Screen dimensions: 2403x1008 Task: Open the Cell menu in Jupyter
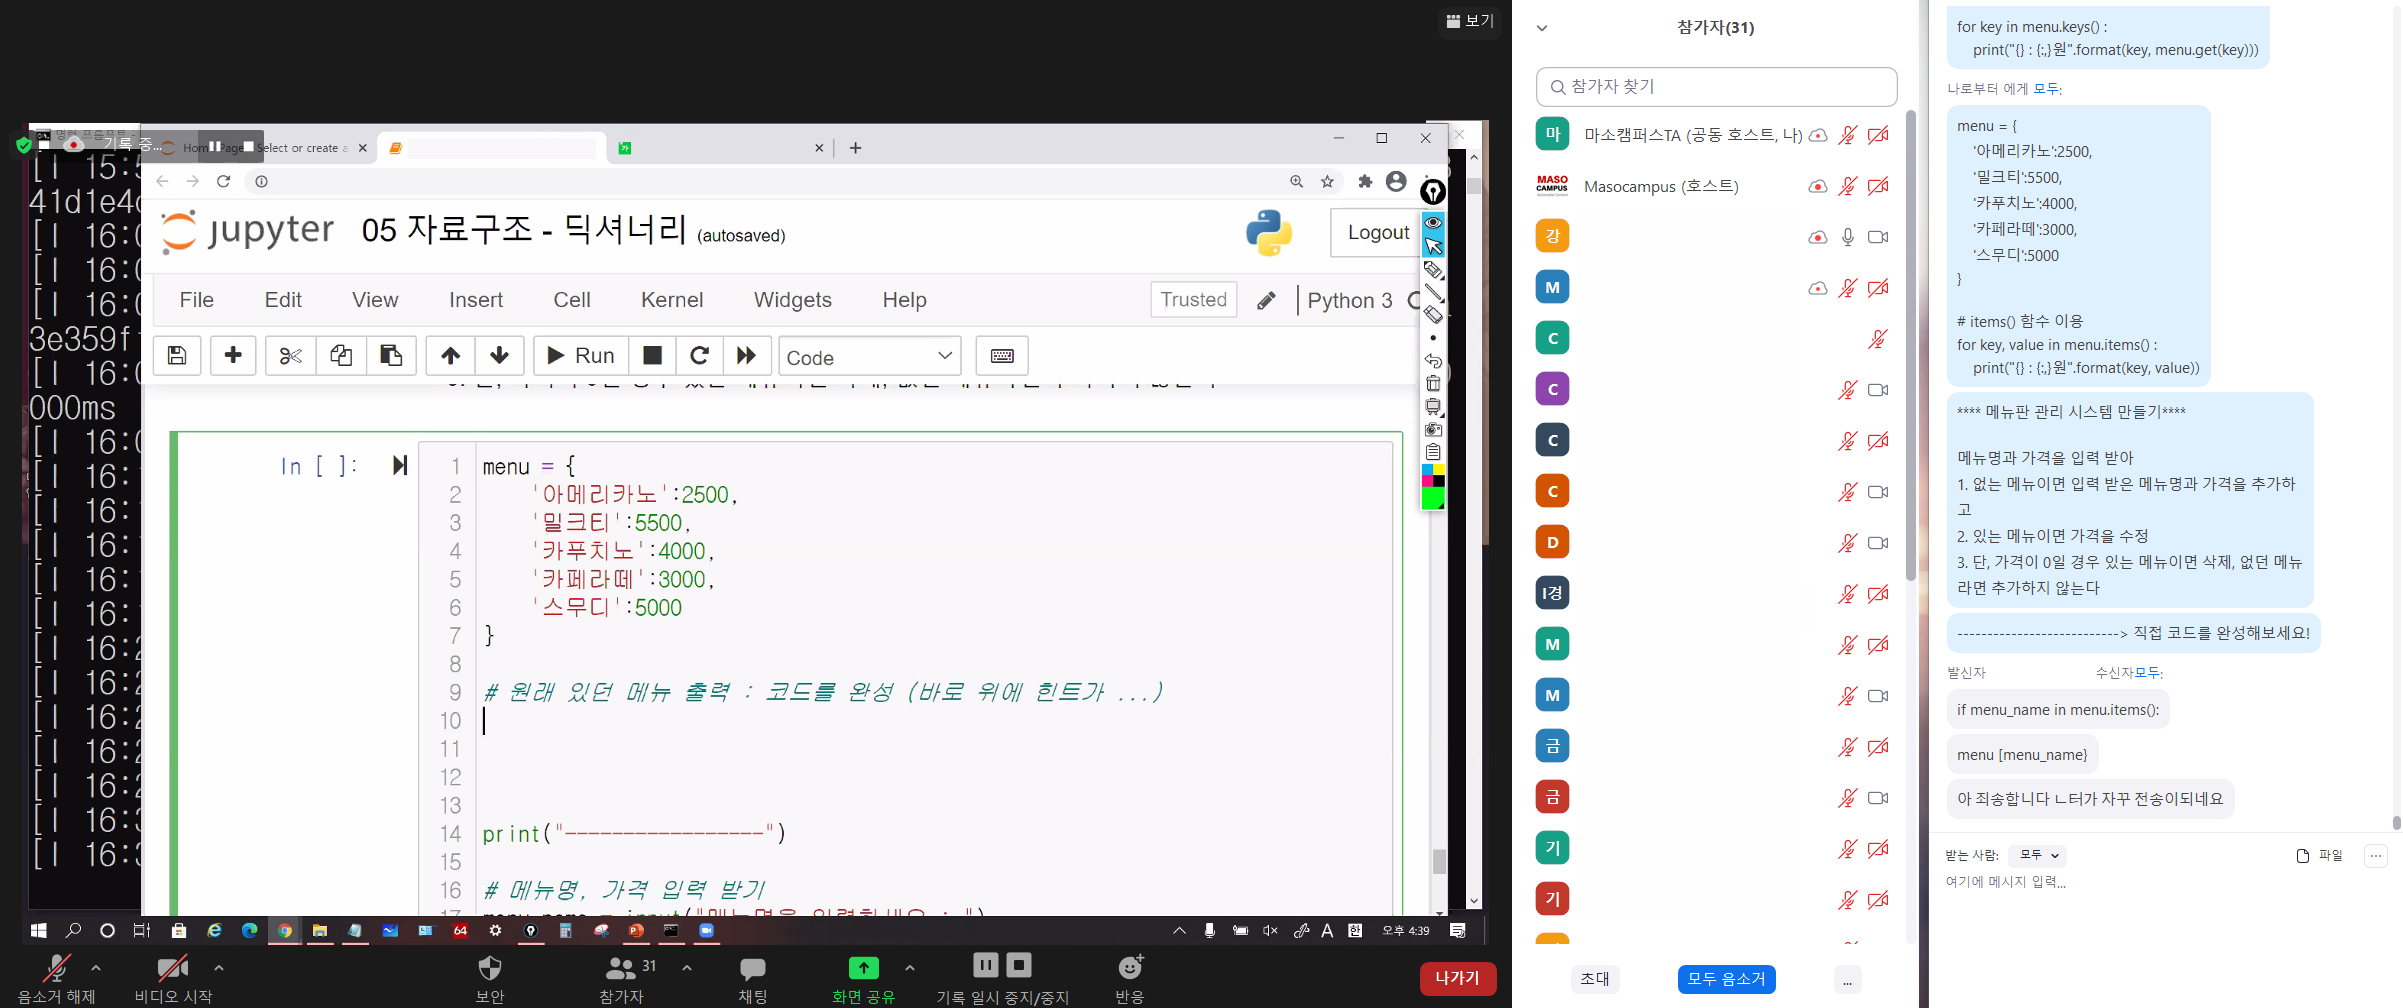[x=572, y=300]
